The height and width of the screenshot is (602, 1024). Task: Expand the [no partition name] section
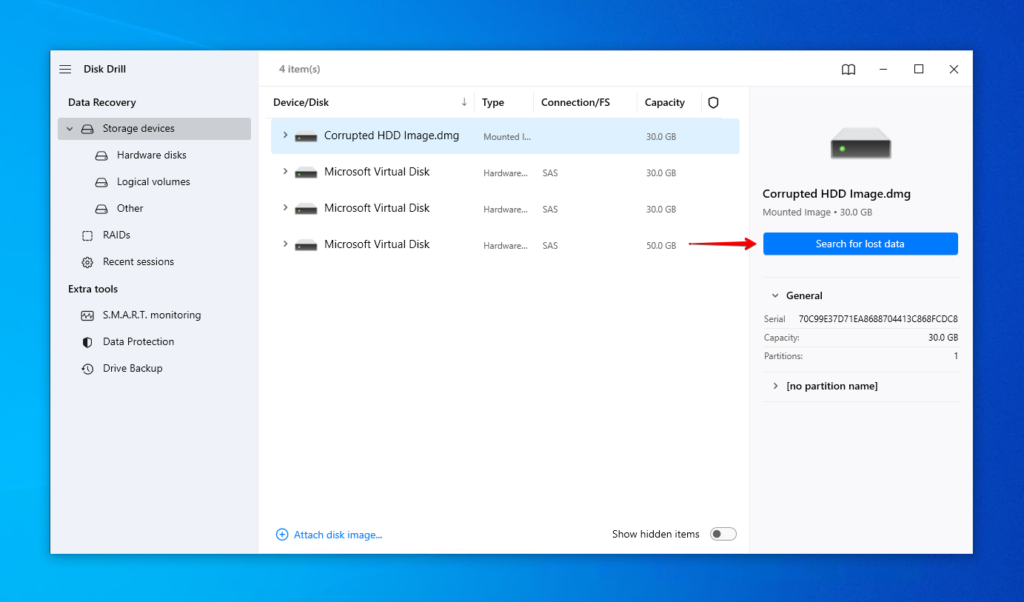[776, 386]
